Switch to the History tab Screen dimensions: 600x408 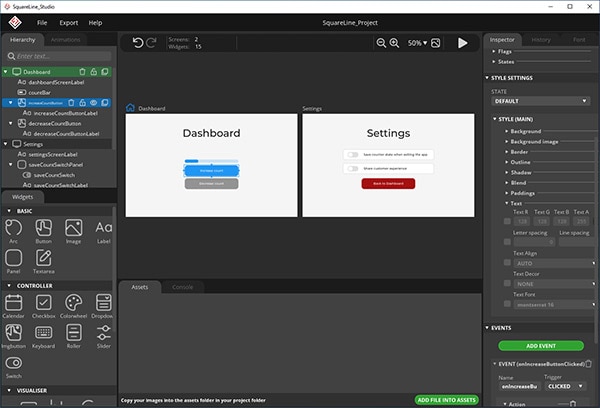[x=541, y=39]
